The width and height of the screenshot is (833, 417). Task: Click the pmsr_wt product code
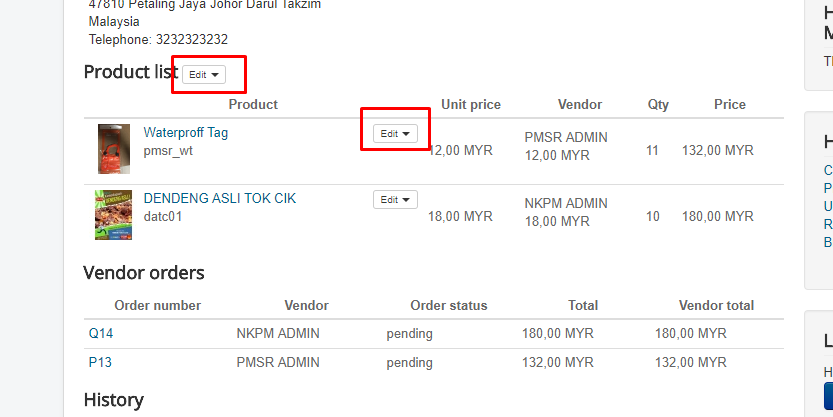coord(168,151)
